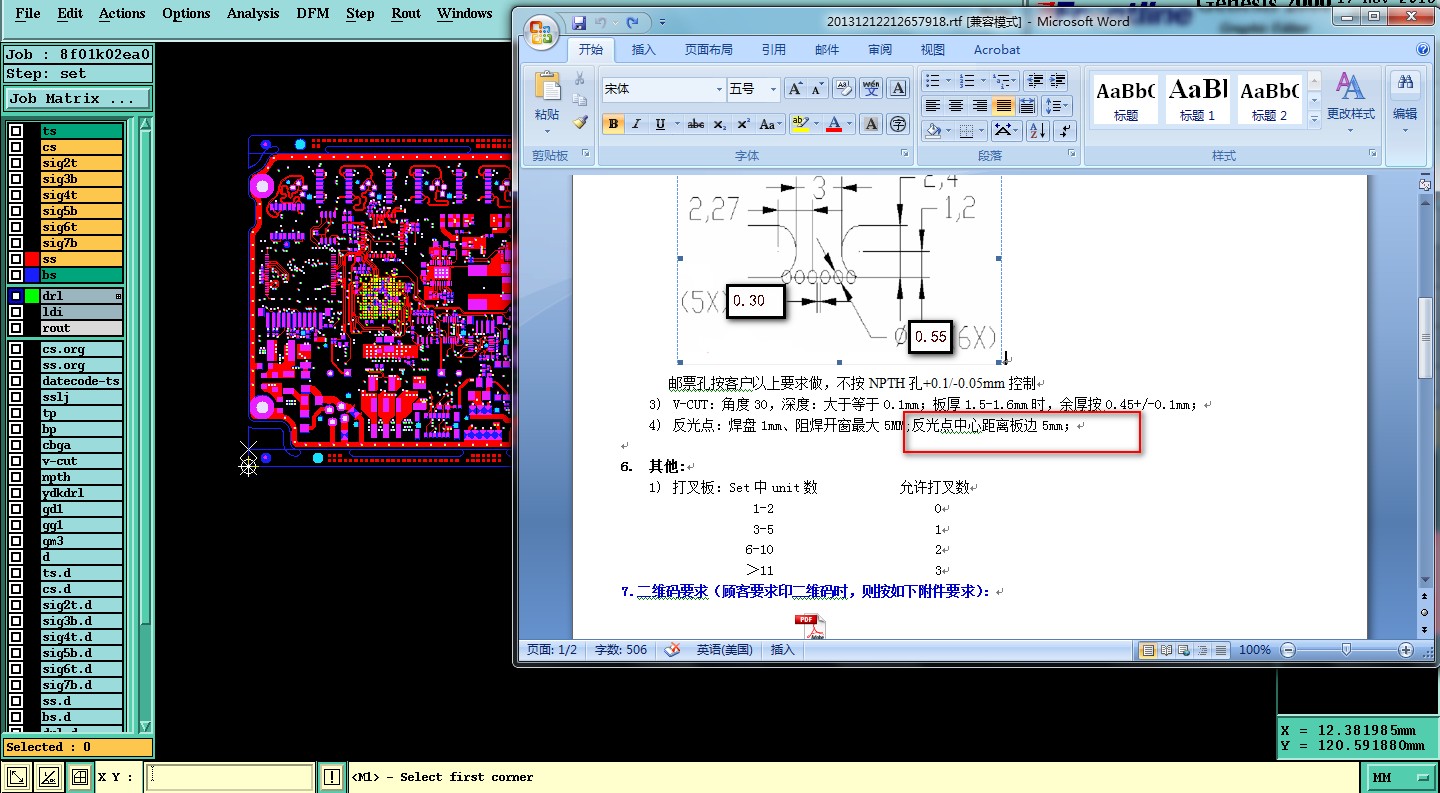Apply strikethrough formatting
Screen dimensions: 1440x793
(696, 124)
